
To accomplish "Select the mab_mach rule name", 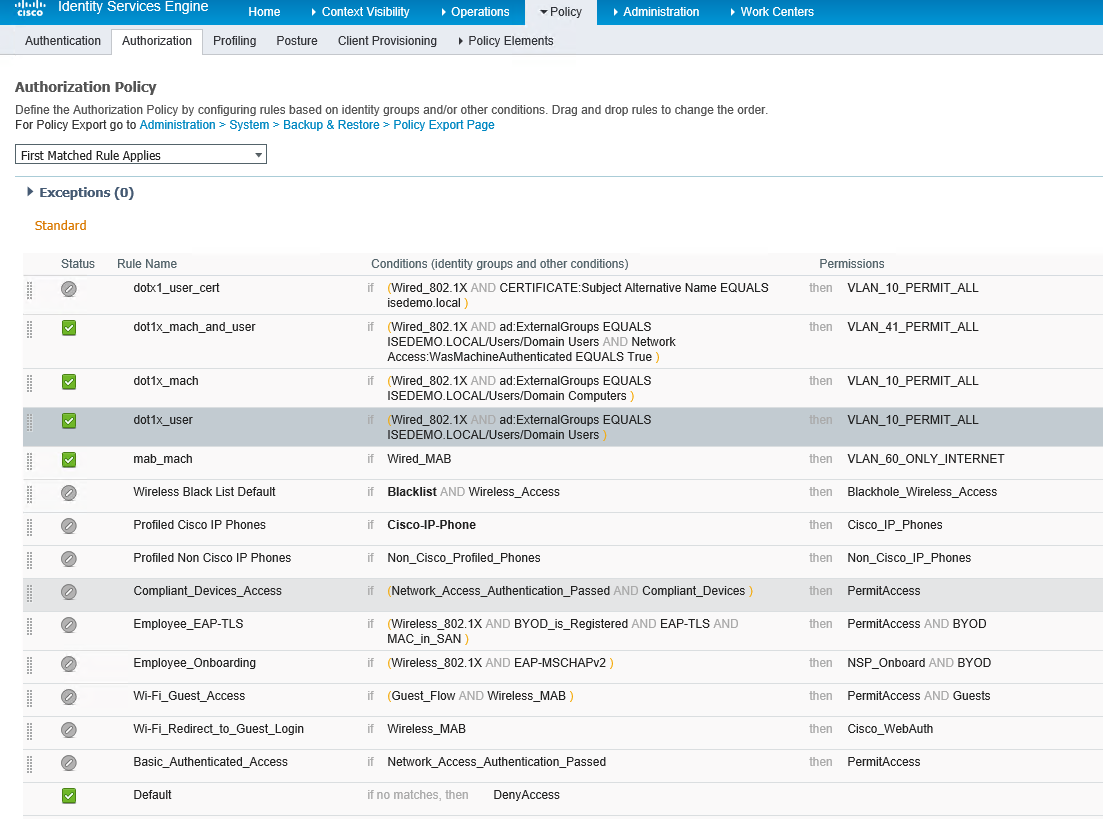I will [162, 459].
